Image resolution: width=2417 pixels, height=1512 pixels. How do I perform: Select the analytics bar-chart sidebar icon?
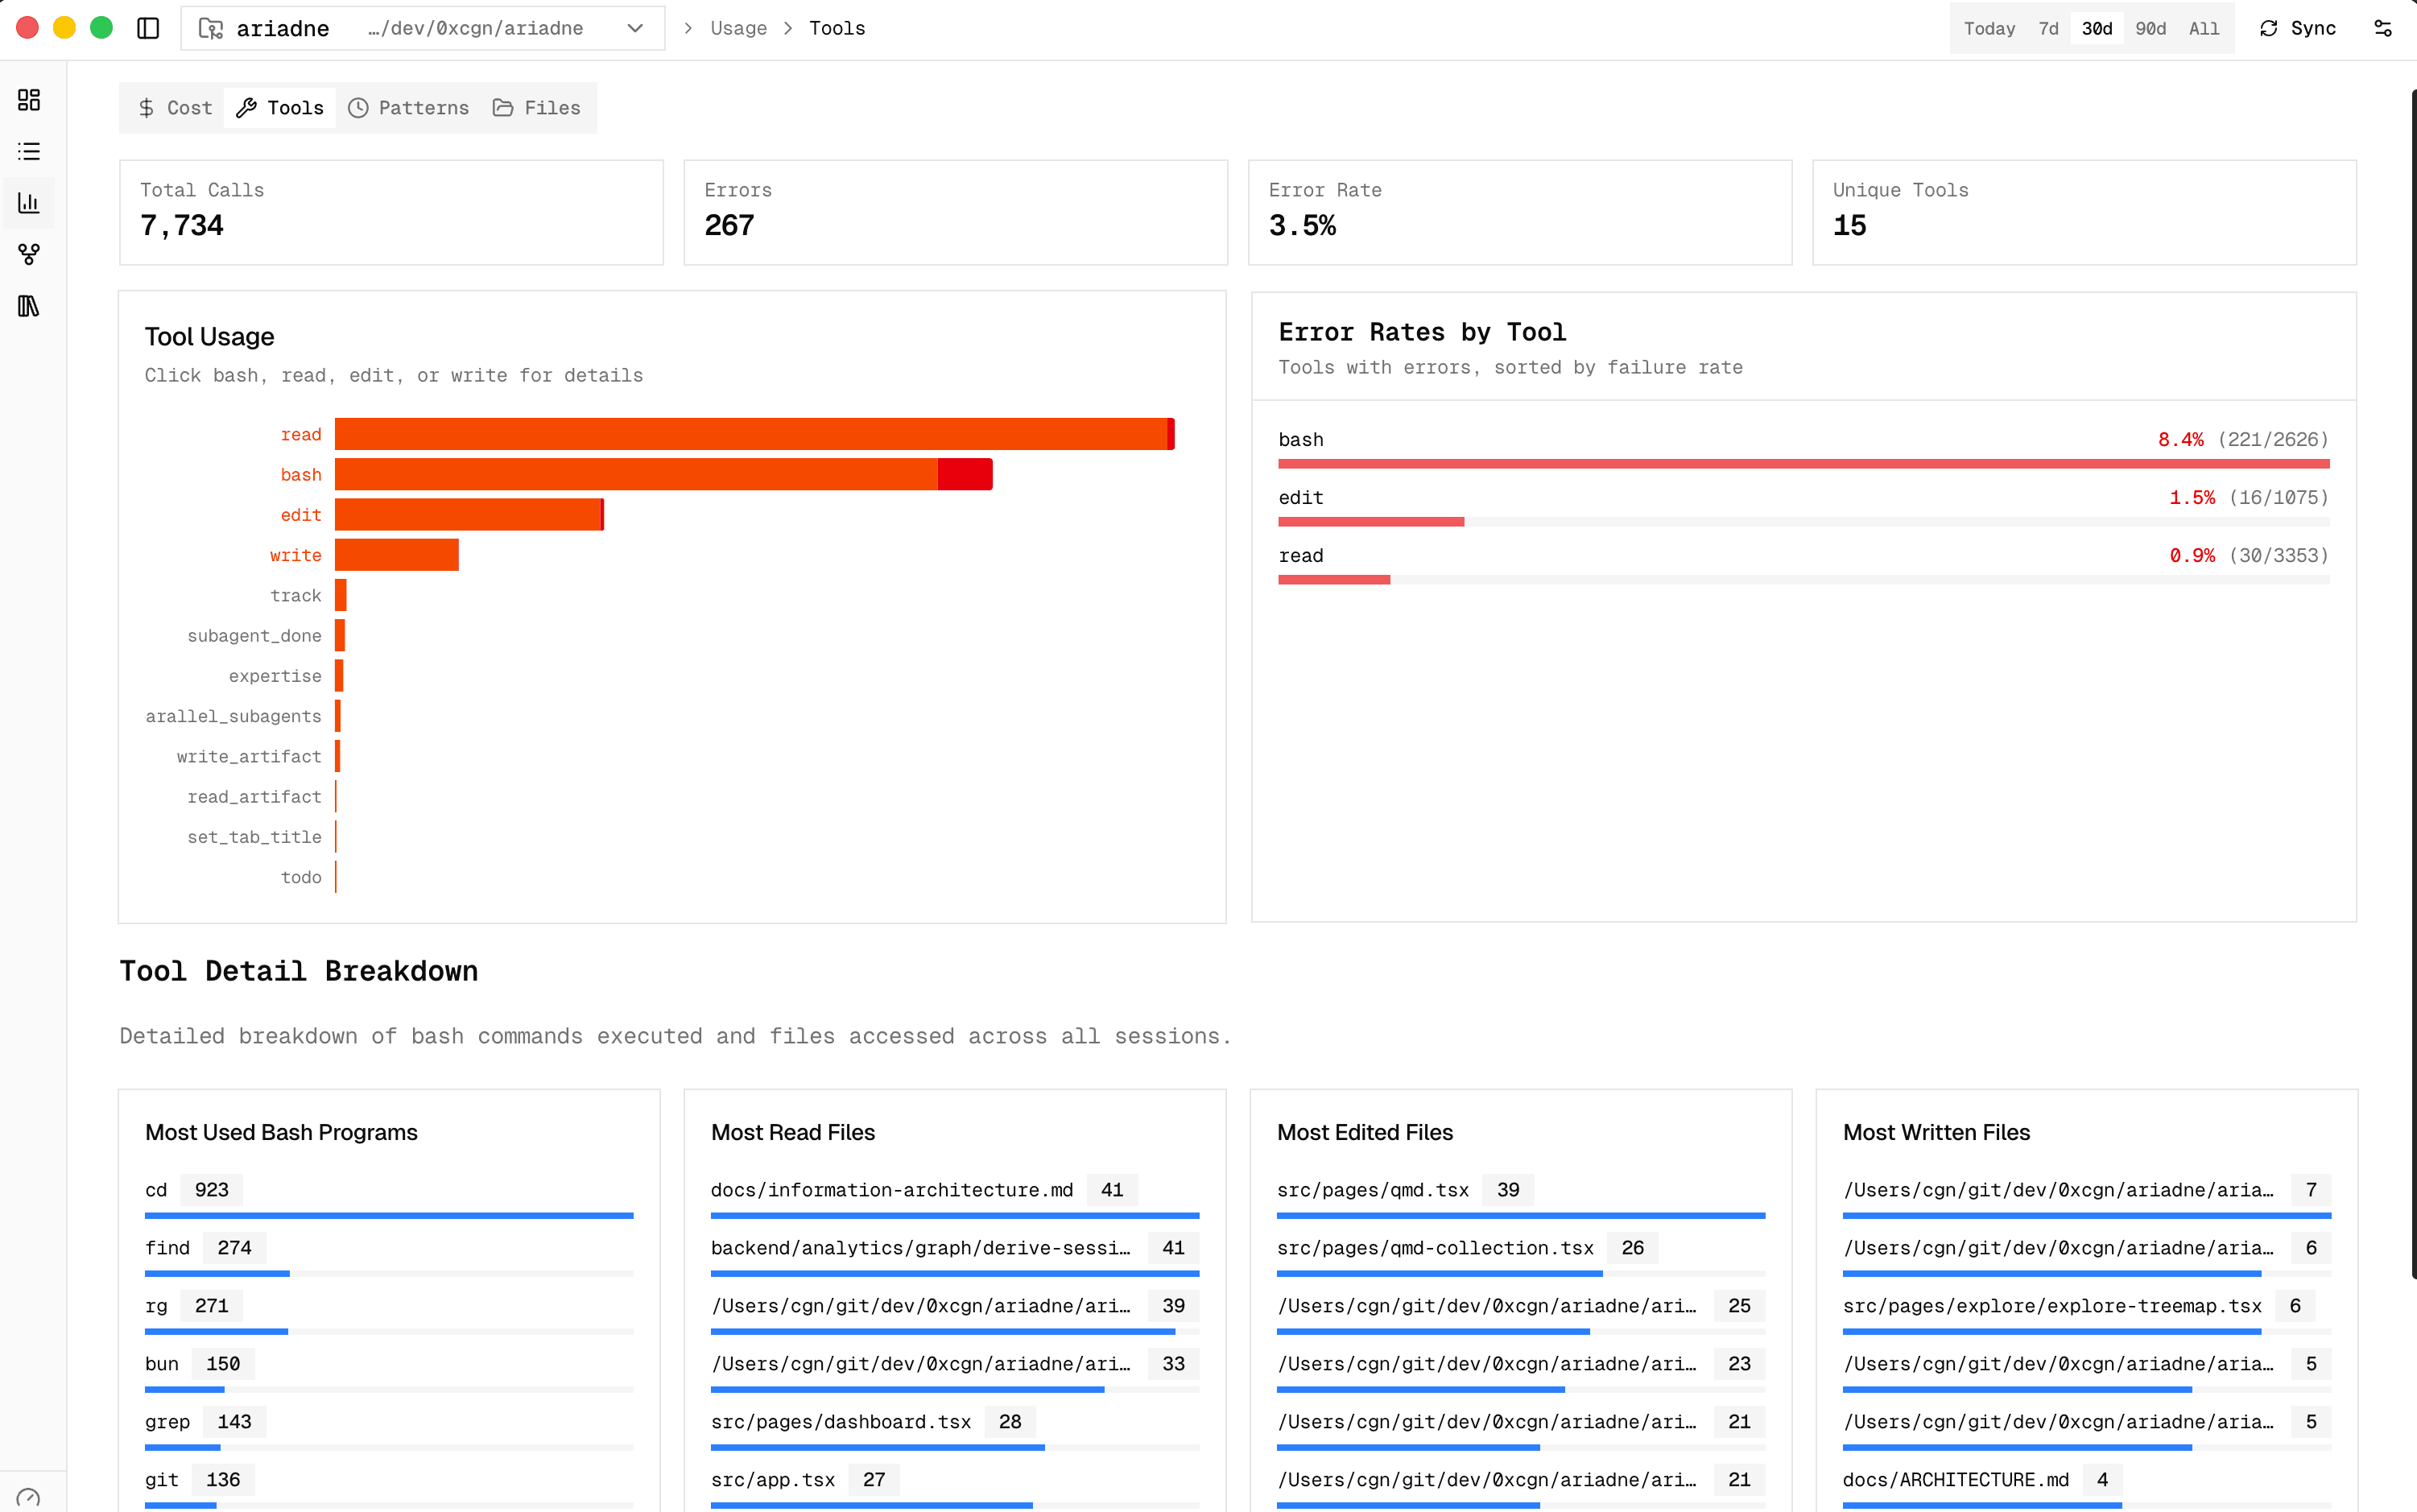[x=28, y=202]
